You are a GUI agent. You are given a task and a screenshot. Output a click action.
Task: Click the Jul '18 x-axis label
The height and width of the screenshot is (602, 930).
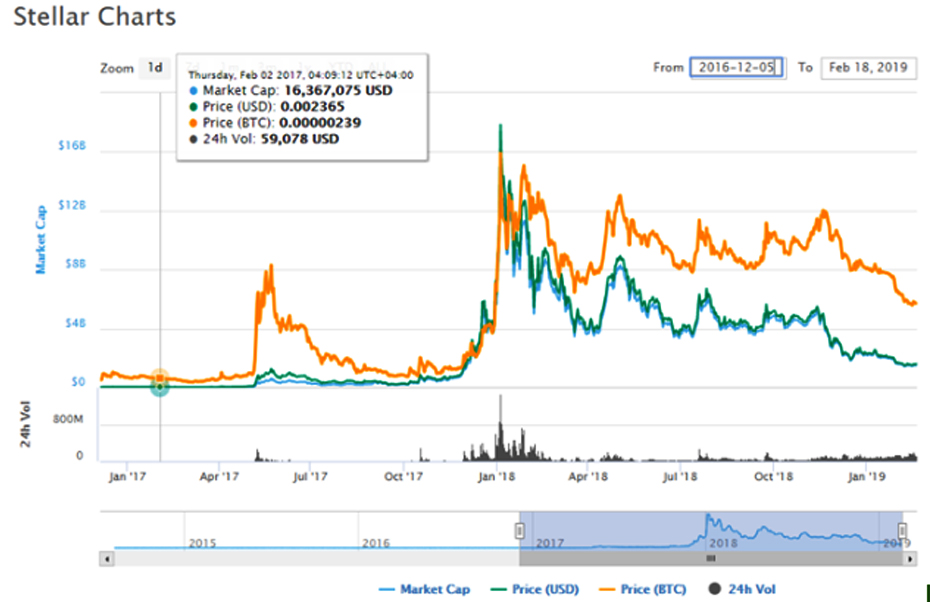680,476
